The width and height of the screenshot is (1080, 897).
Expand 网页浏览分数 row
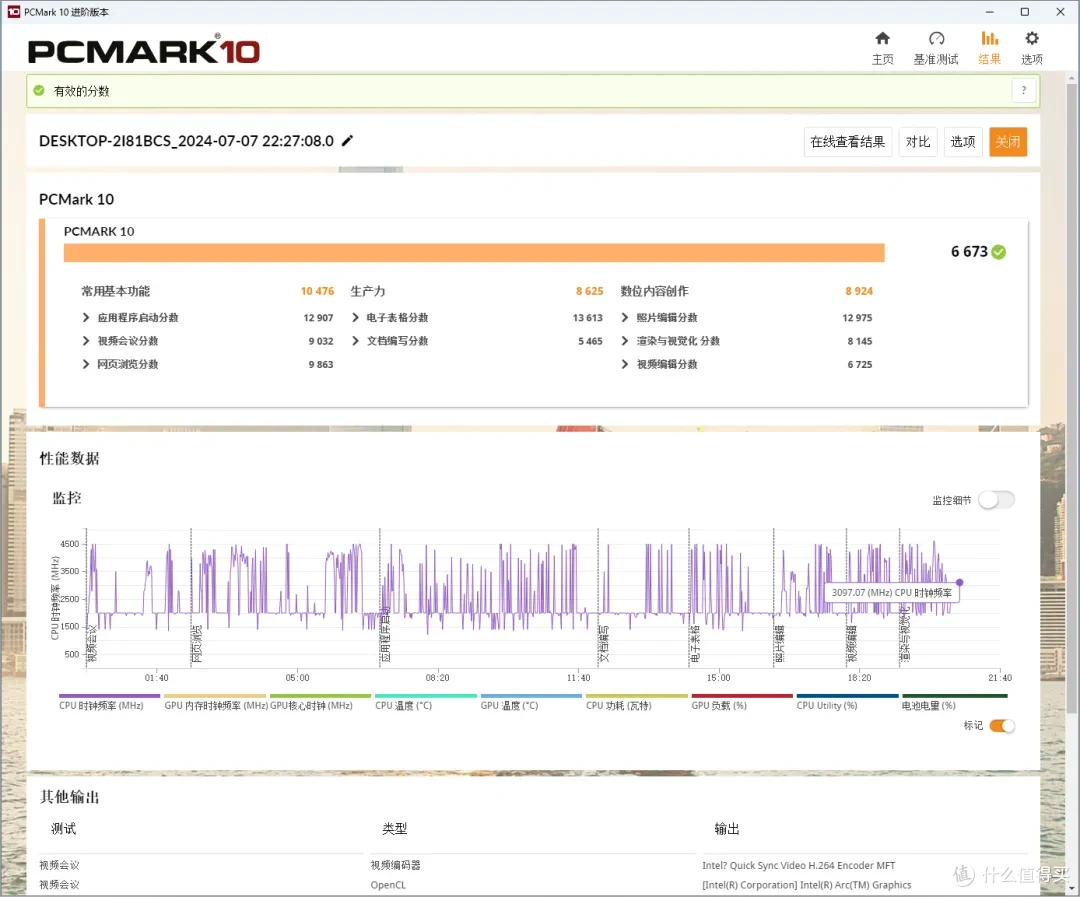(x=86, y=364)
